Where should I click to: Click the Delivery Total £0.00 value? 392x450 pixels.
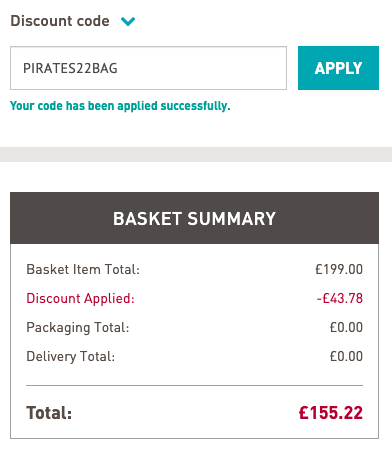(x=346, y=356)
